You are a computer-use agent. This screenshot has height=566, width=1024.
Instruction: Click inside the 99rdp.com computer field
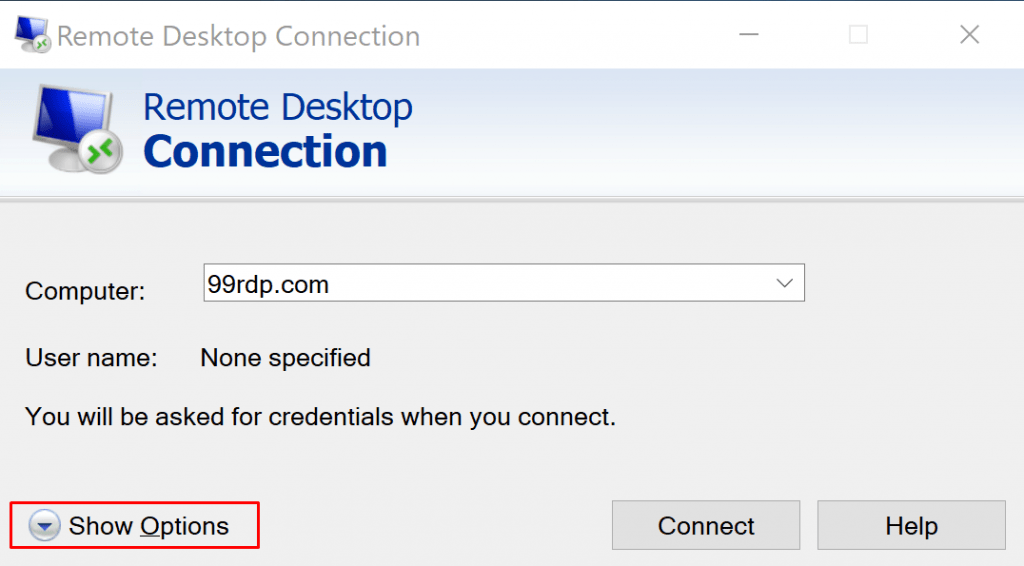pos(480,284)
